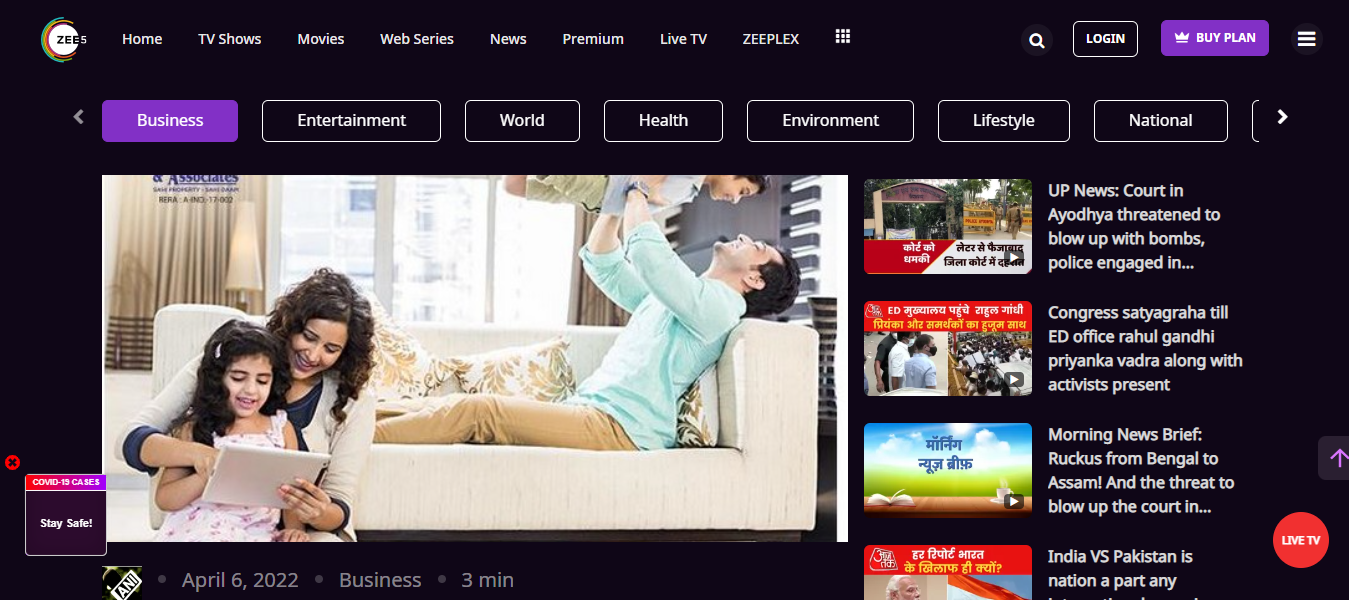Switch to the Health category

click(663, 121)
